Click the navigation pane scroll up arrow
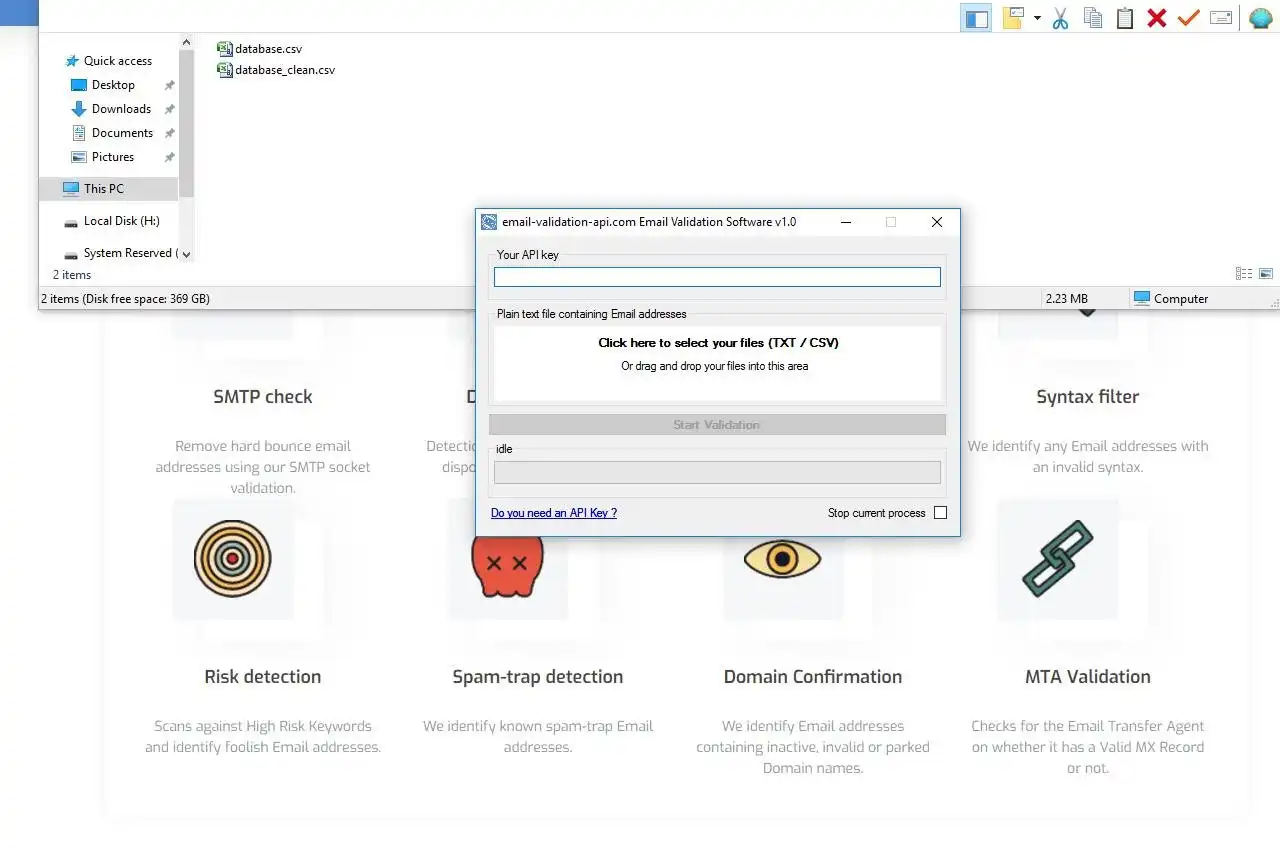 click(186, 42)
